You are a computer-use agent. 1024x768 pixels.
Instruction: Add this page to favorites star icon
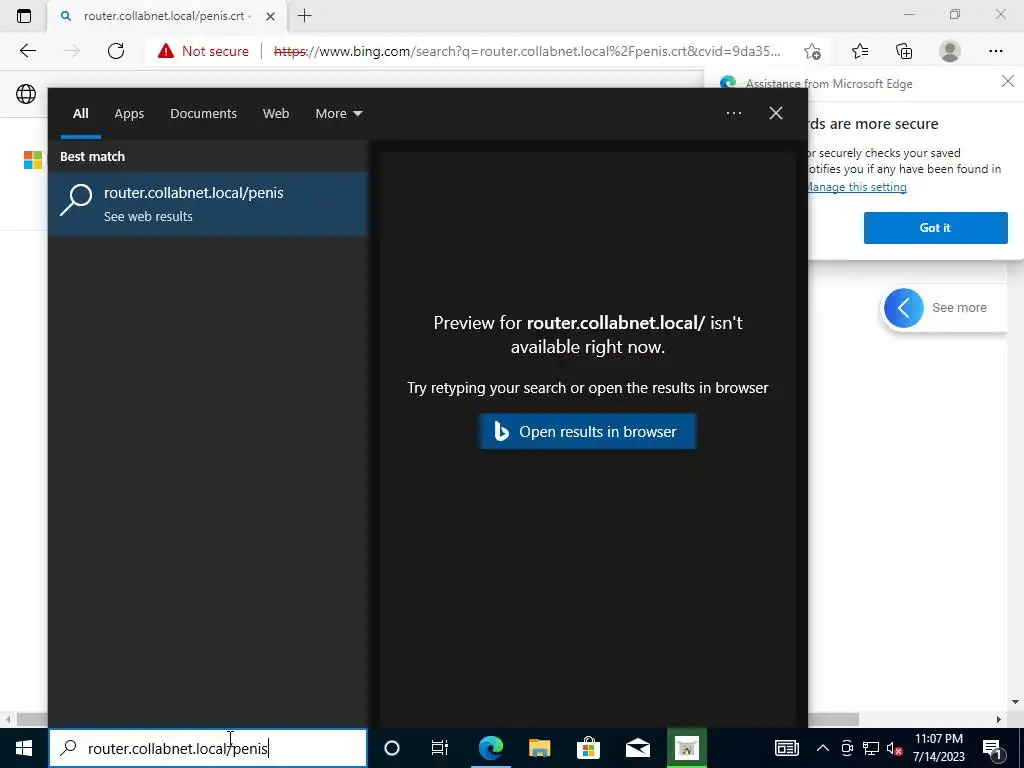(x=812, y=51)
